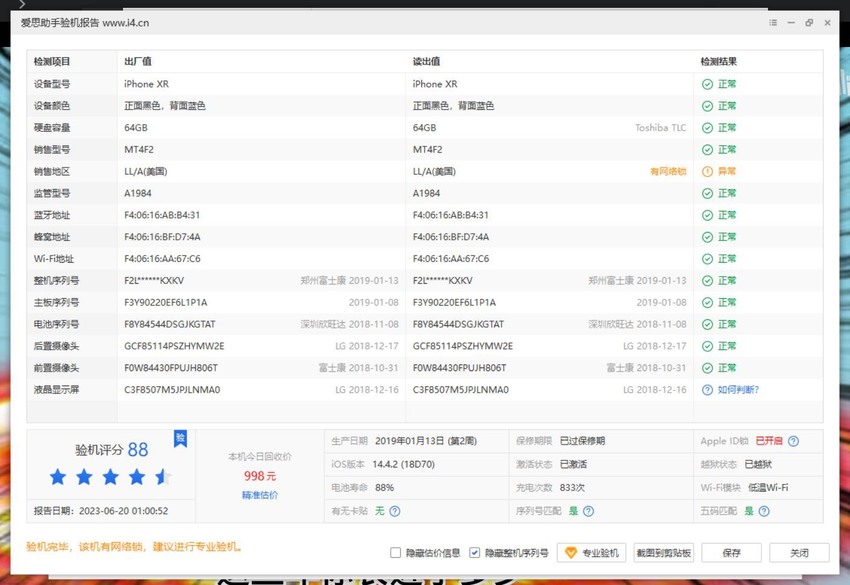Select the 验机评分 88 score
850x585 pixels.
coord(112,449)
